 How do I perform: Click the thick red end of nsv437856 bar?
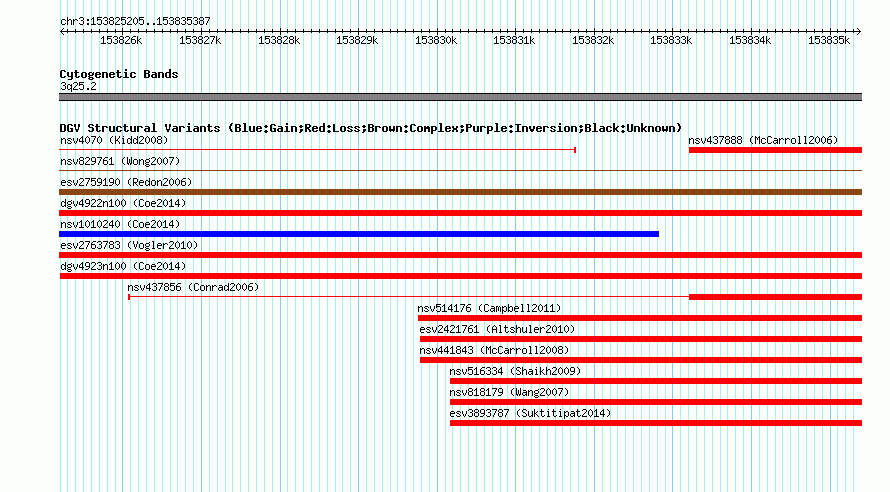(775, 297)
